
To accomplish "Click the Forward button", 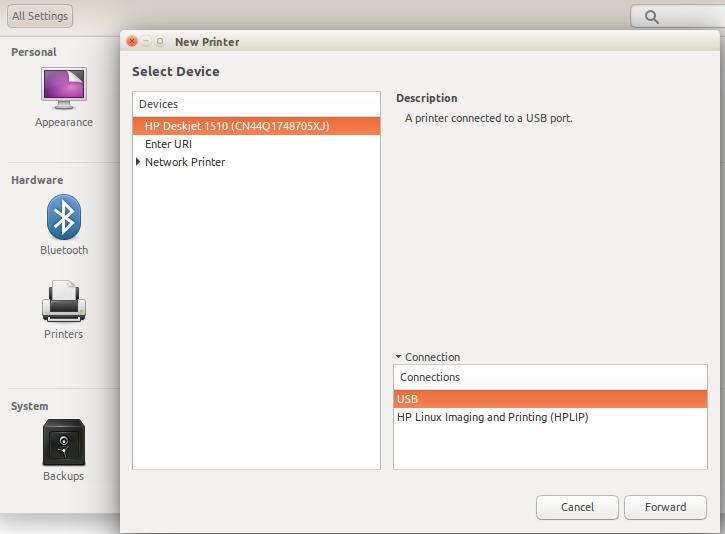I will tap(665, 507).
